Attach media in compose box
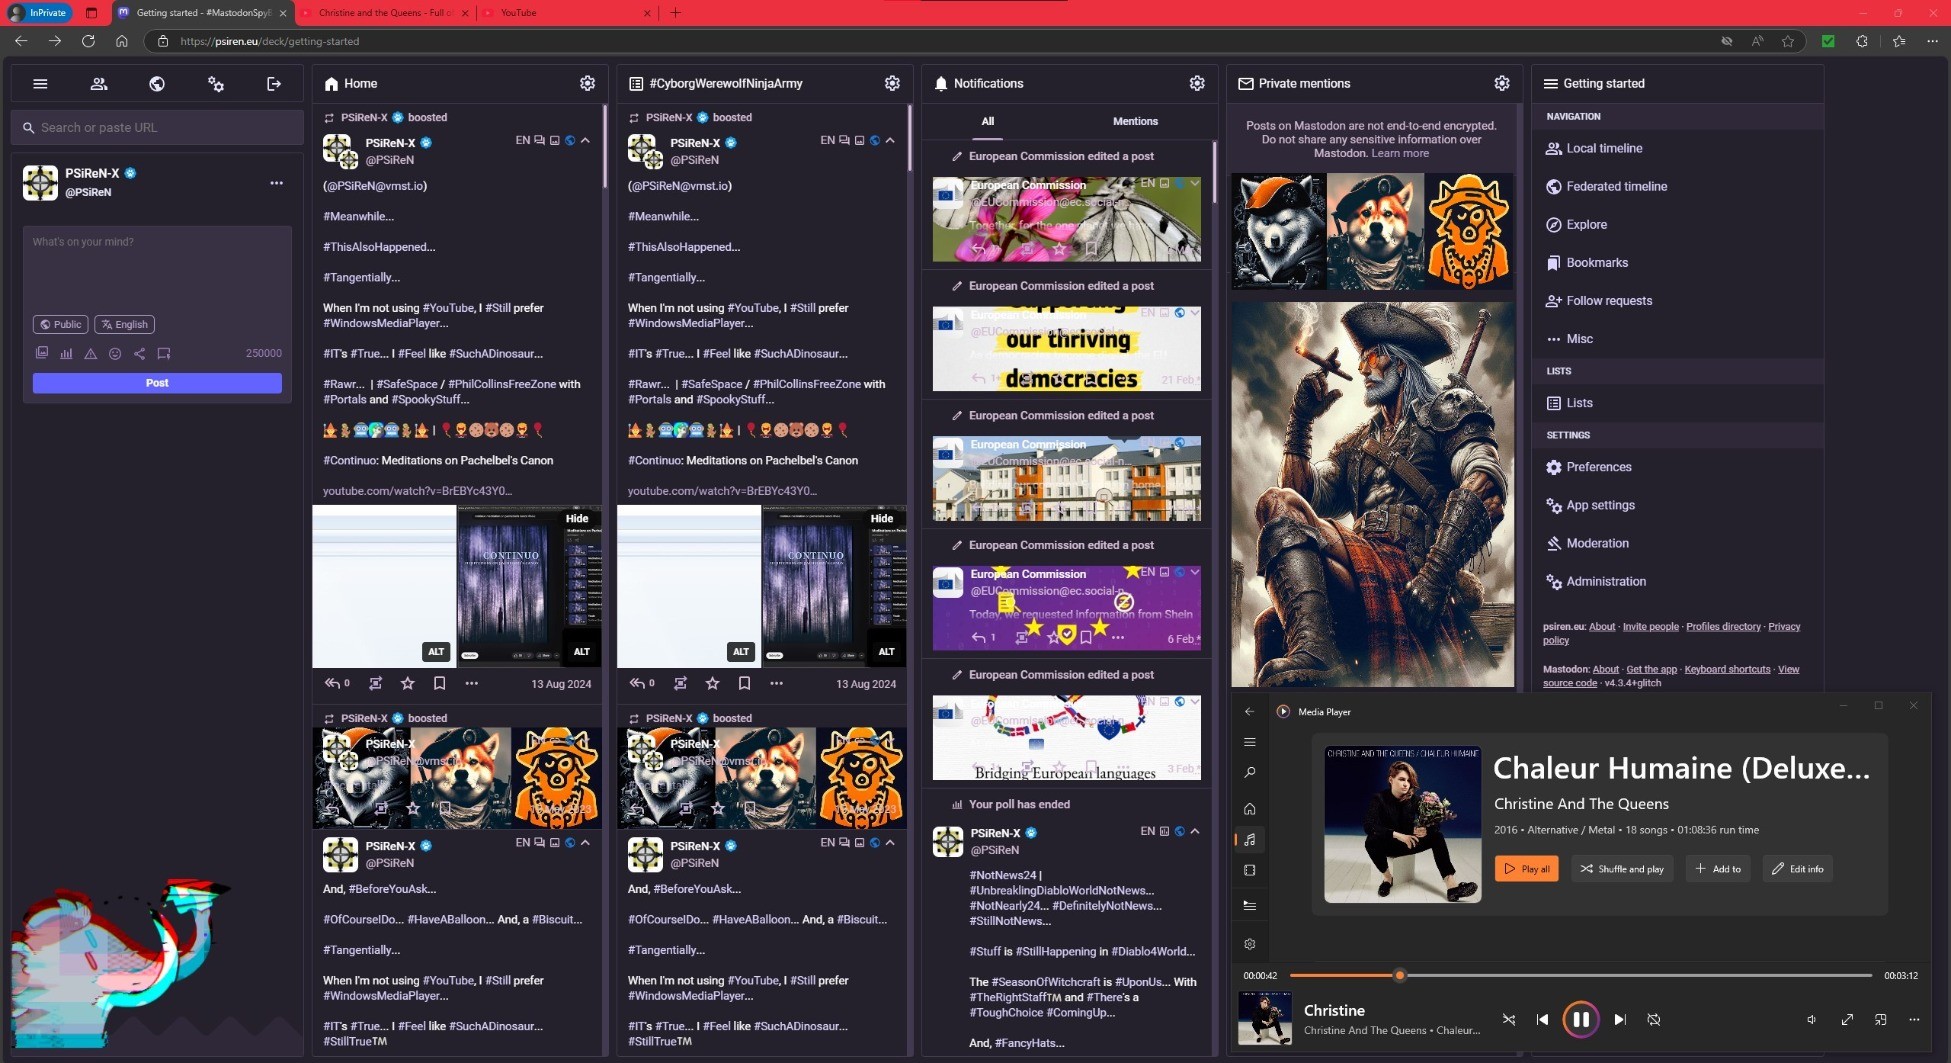The height and width of the screenshot is (1063, 1951). (42, 353)
